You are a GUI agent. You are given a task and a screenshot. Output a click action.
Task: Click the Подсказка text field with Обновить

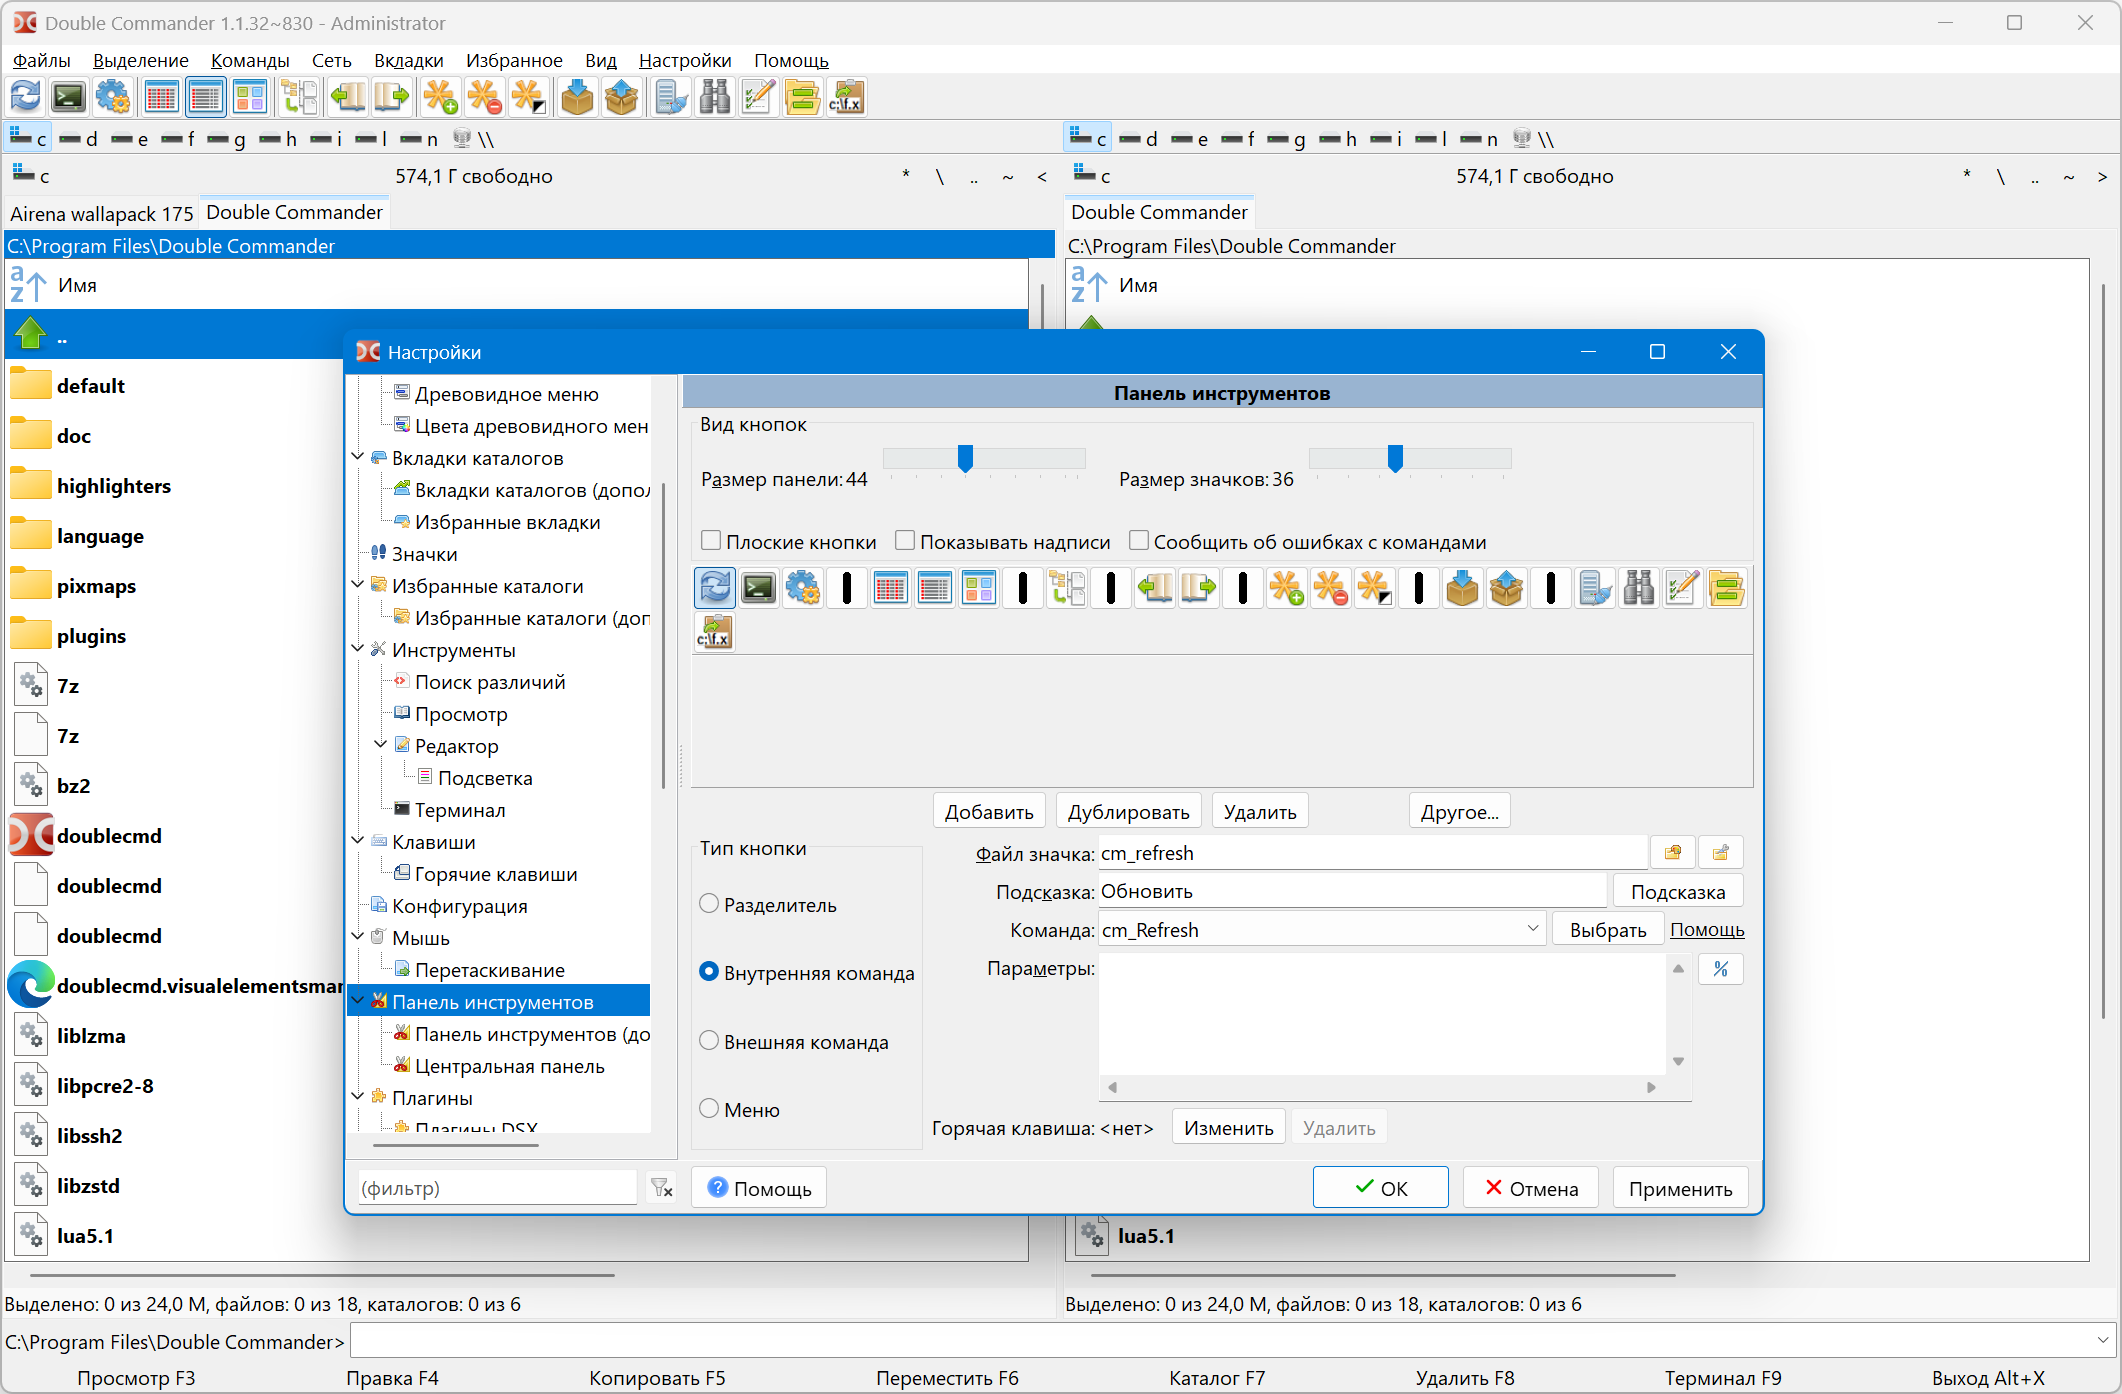pos(1350,891)
